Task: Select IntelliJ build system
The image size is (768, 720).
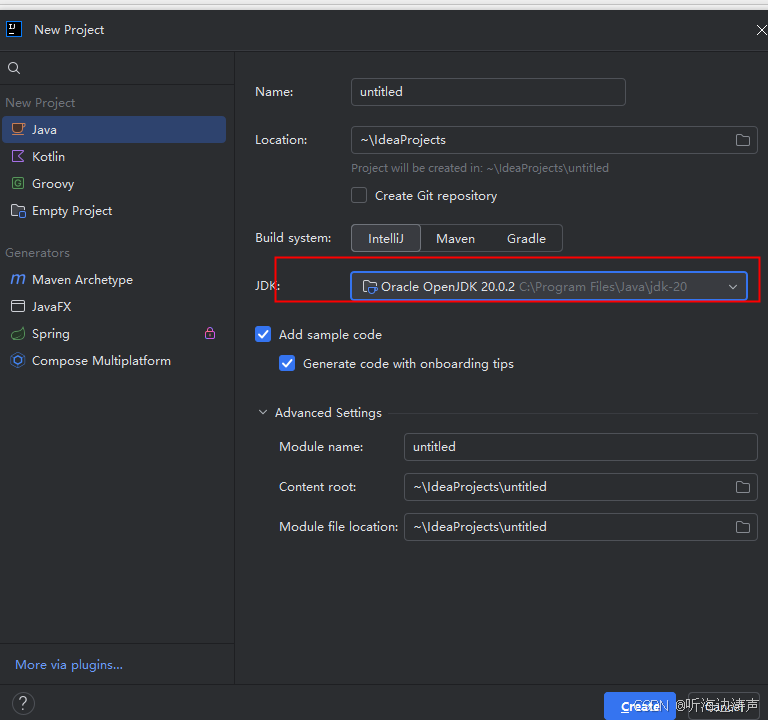Action: (x=386, y=239)
